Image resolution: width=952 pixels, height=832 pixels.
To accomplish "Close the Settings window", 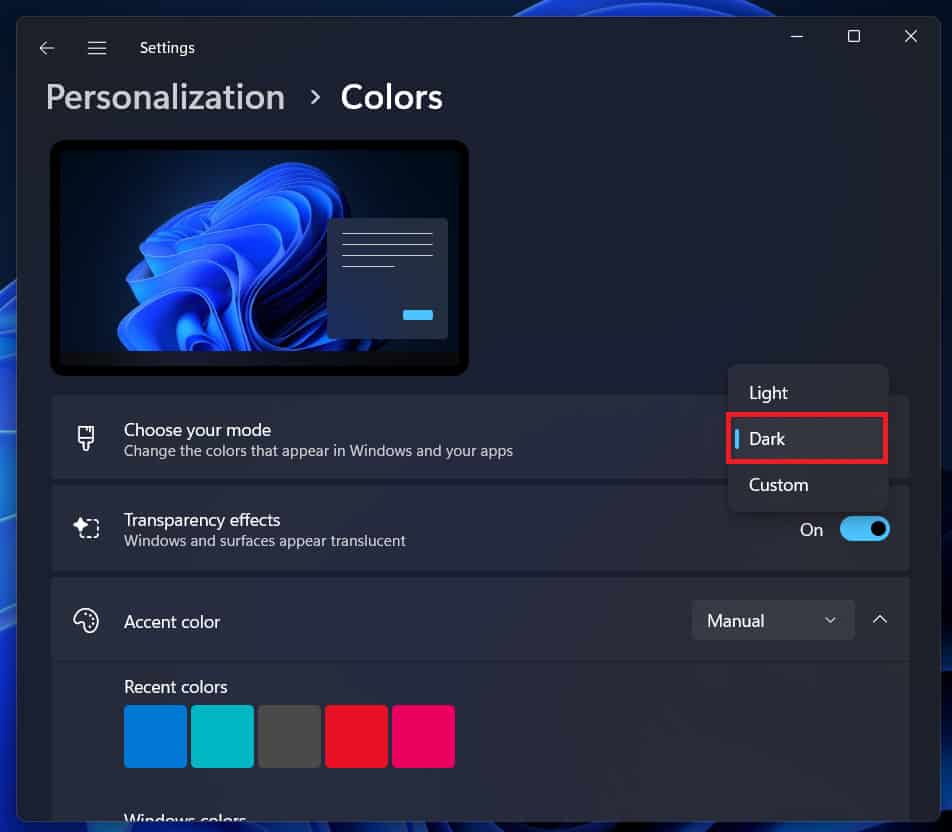I will click(x=910, y=37).
